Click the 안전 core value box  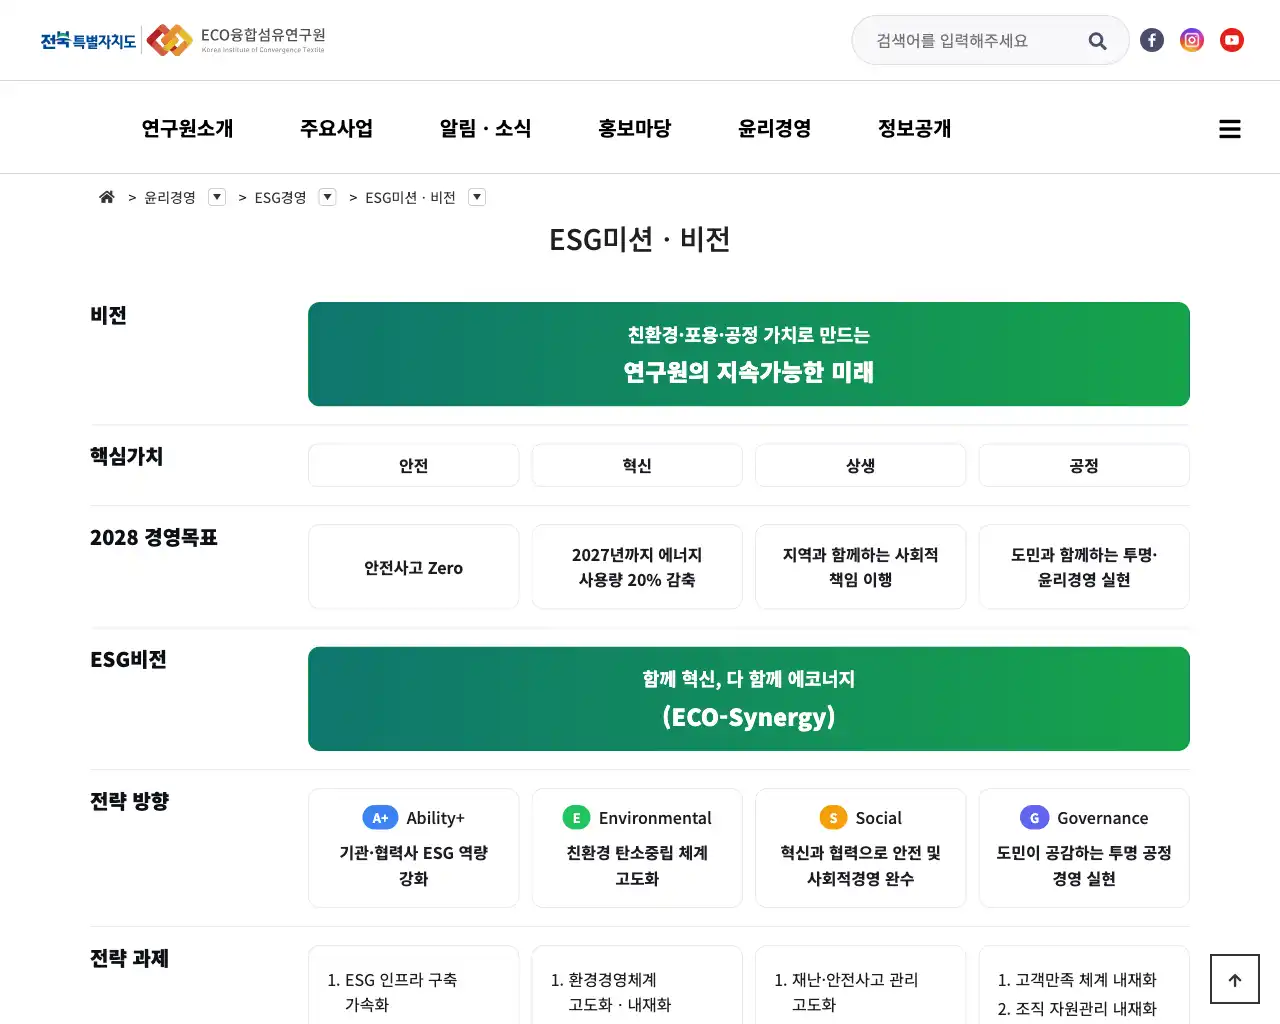tap(414, 465)
